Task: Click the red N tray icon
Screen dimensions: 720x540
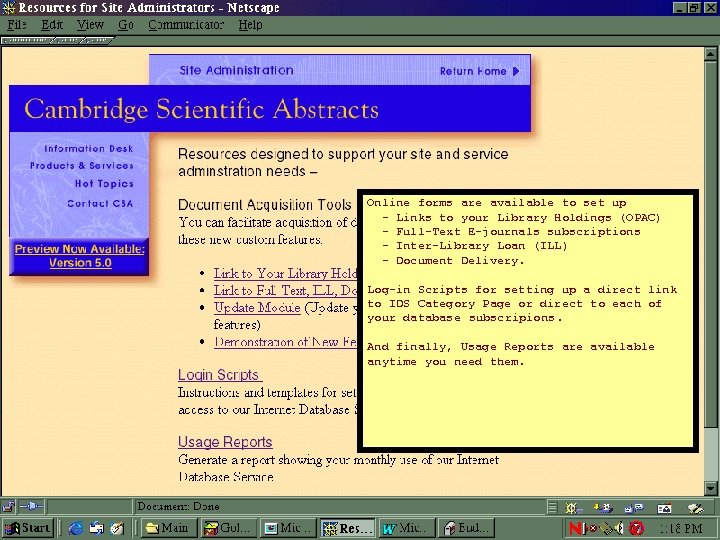Action: pyautogui.click(x=574, y=529)
